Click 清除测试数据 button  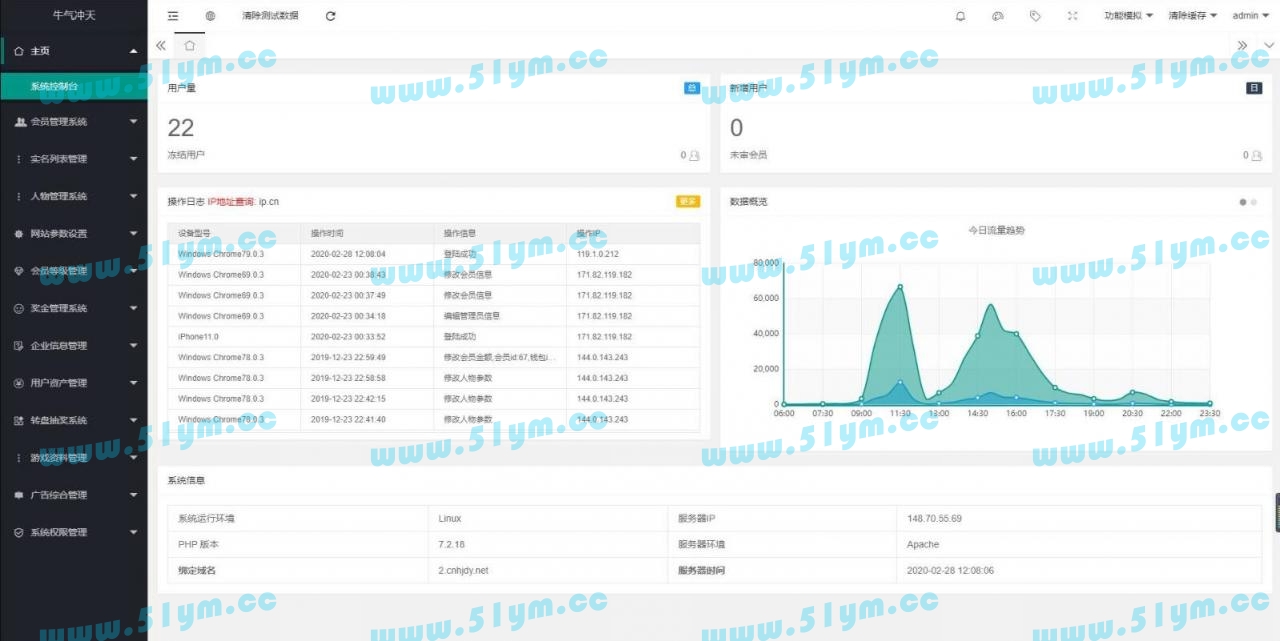(x=270, y=16)
